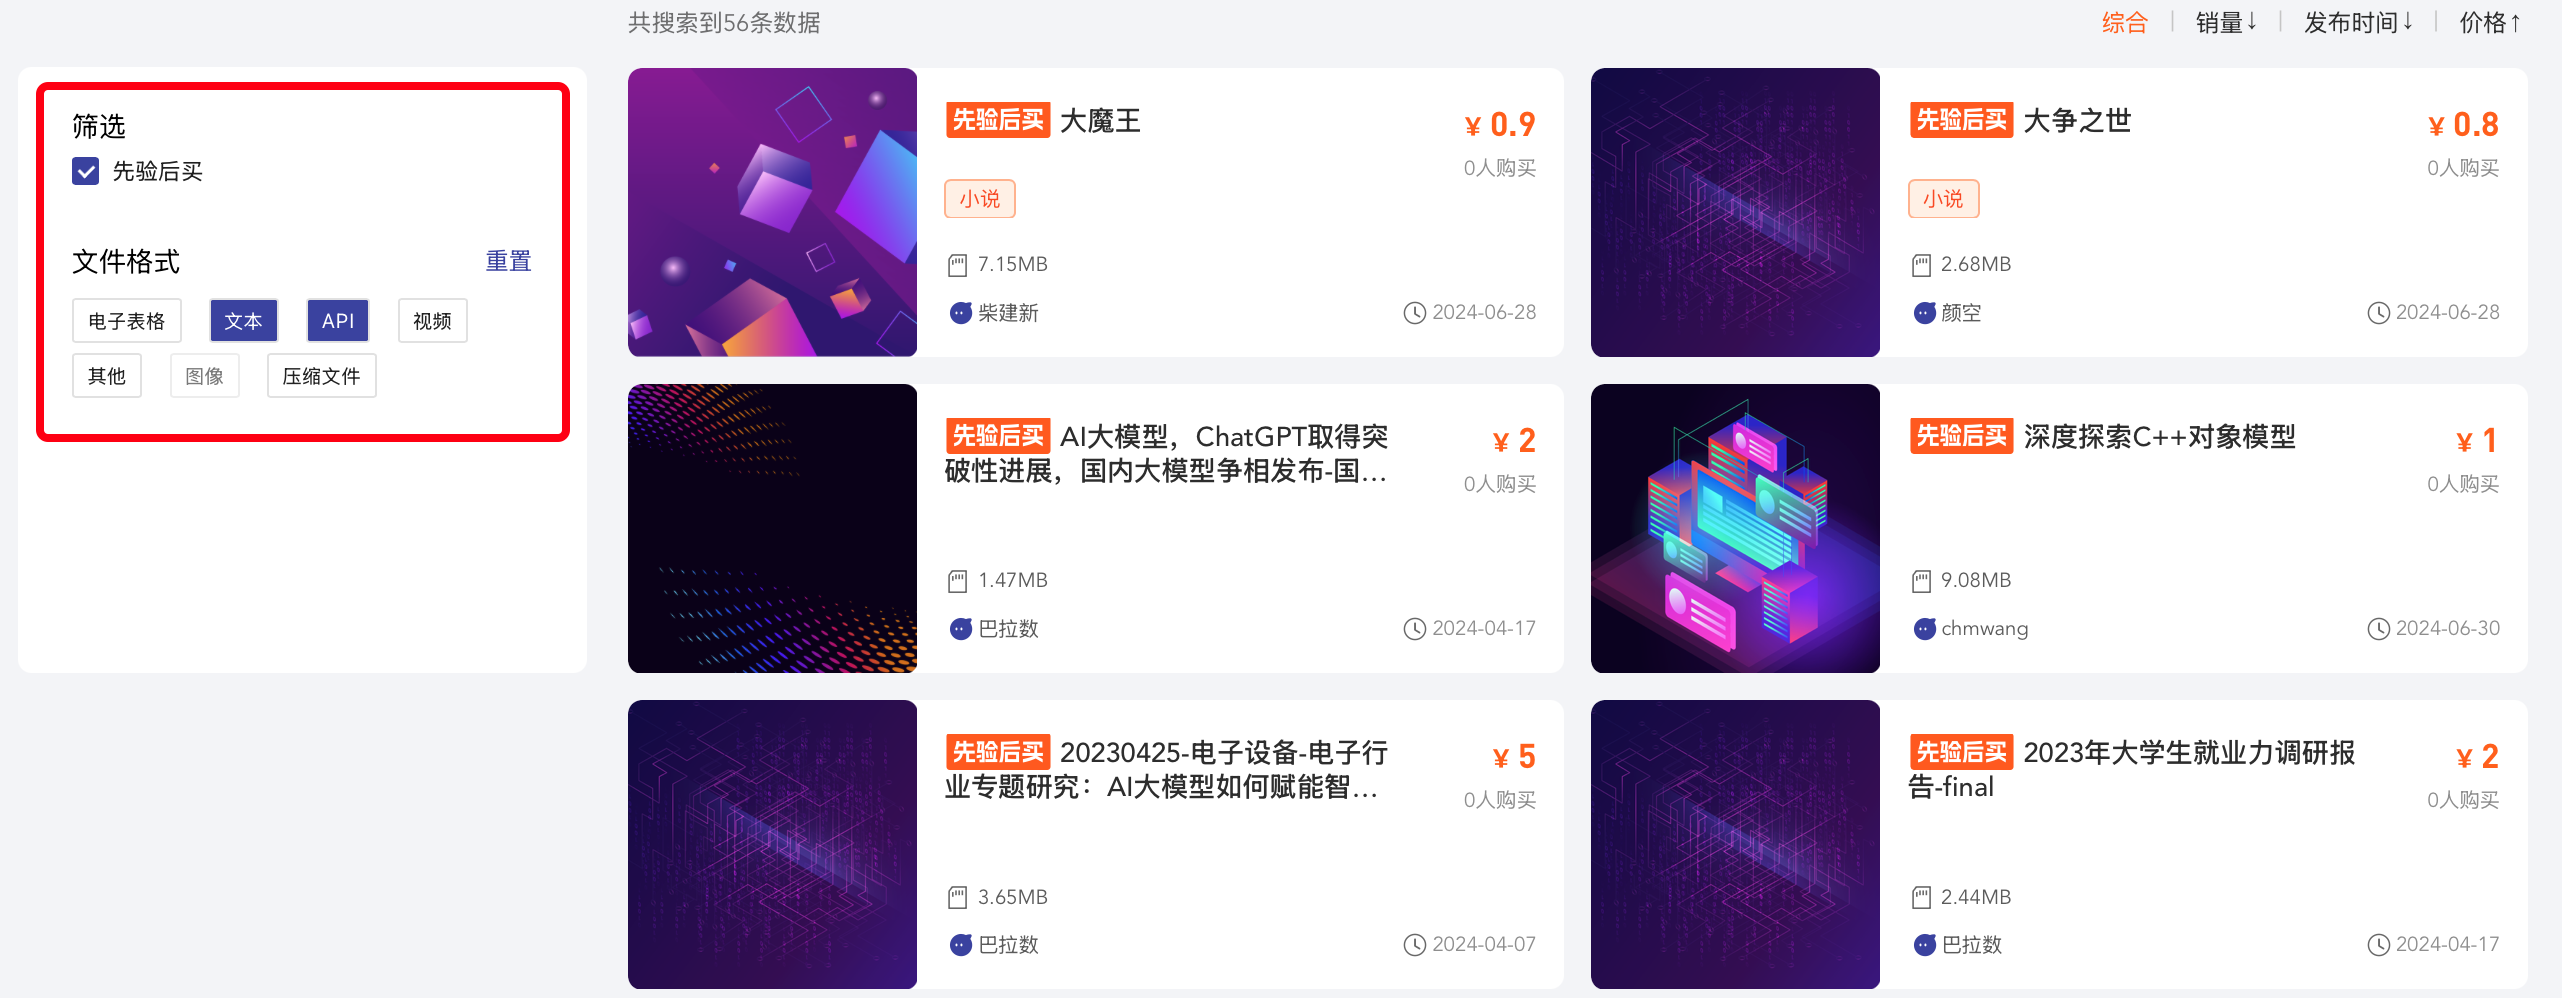Click author avatar icon beside chmwang
Viewport: 2562px width, 998px height.
pyautogui.click(x=1924, y=629)
